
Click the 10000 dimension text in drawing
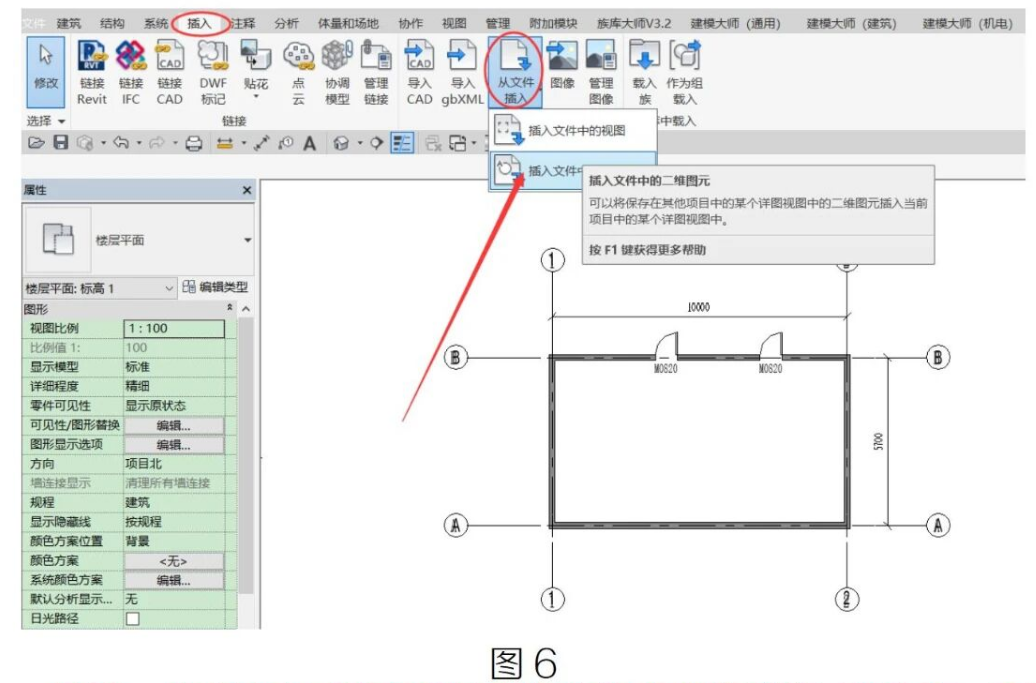pyautogui.click(x=698, y=307)
